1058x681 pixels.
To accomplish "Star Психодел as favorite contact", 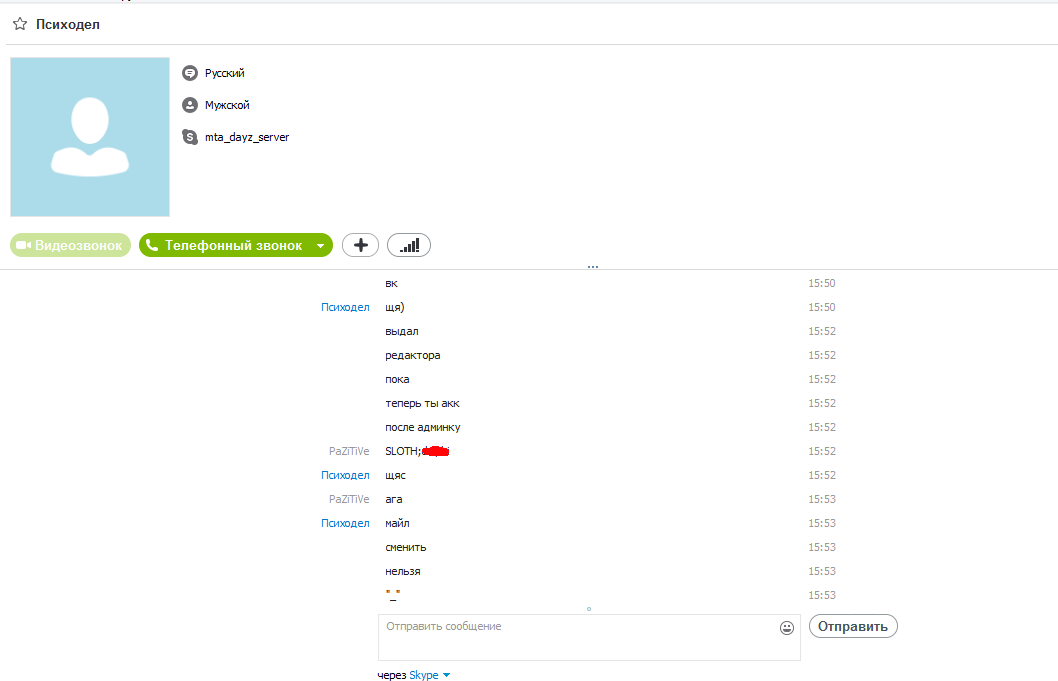I will (20, 24).
